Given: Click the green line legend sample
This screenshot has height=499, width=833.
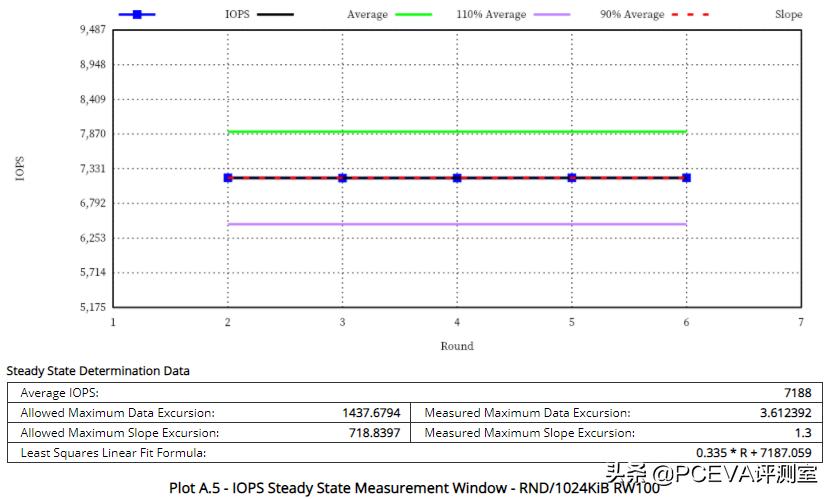Looking at the screenshot, I should click(x=414, y=14).
